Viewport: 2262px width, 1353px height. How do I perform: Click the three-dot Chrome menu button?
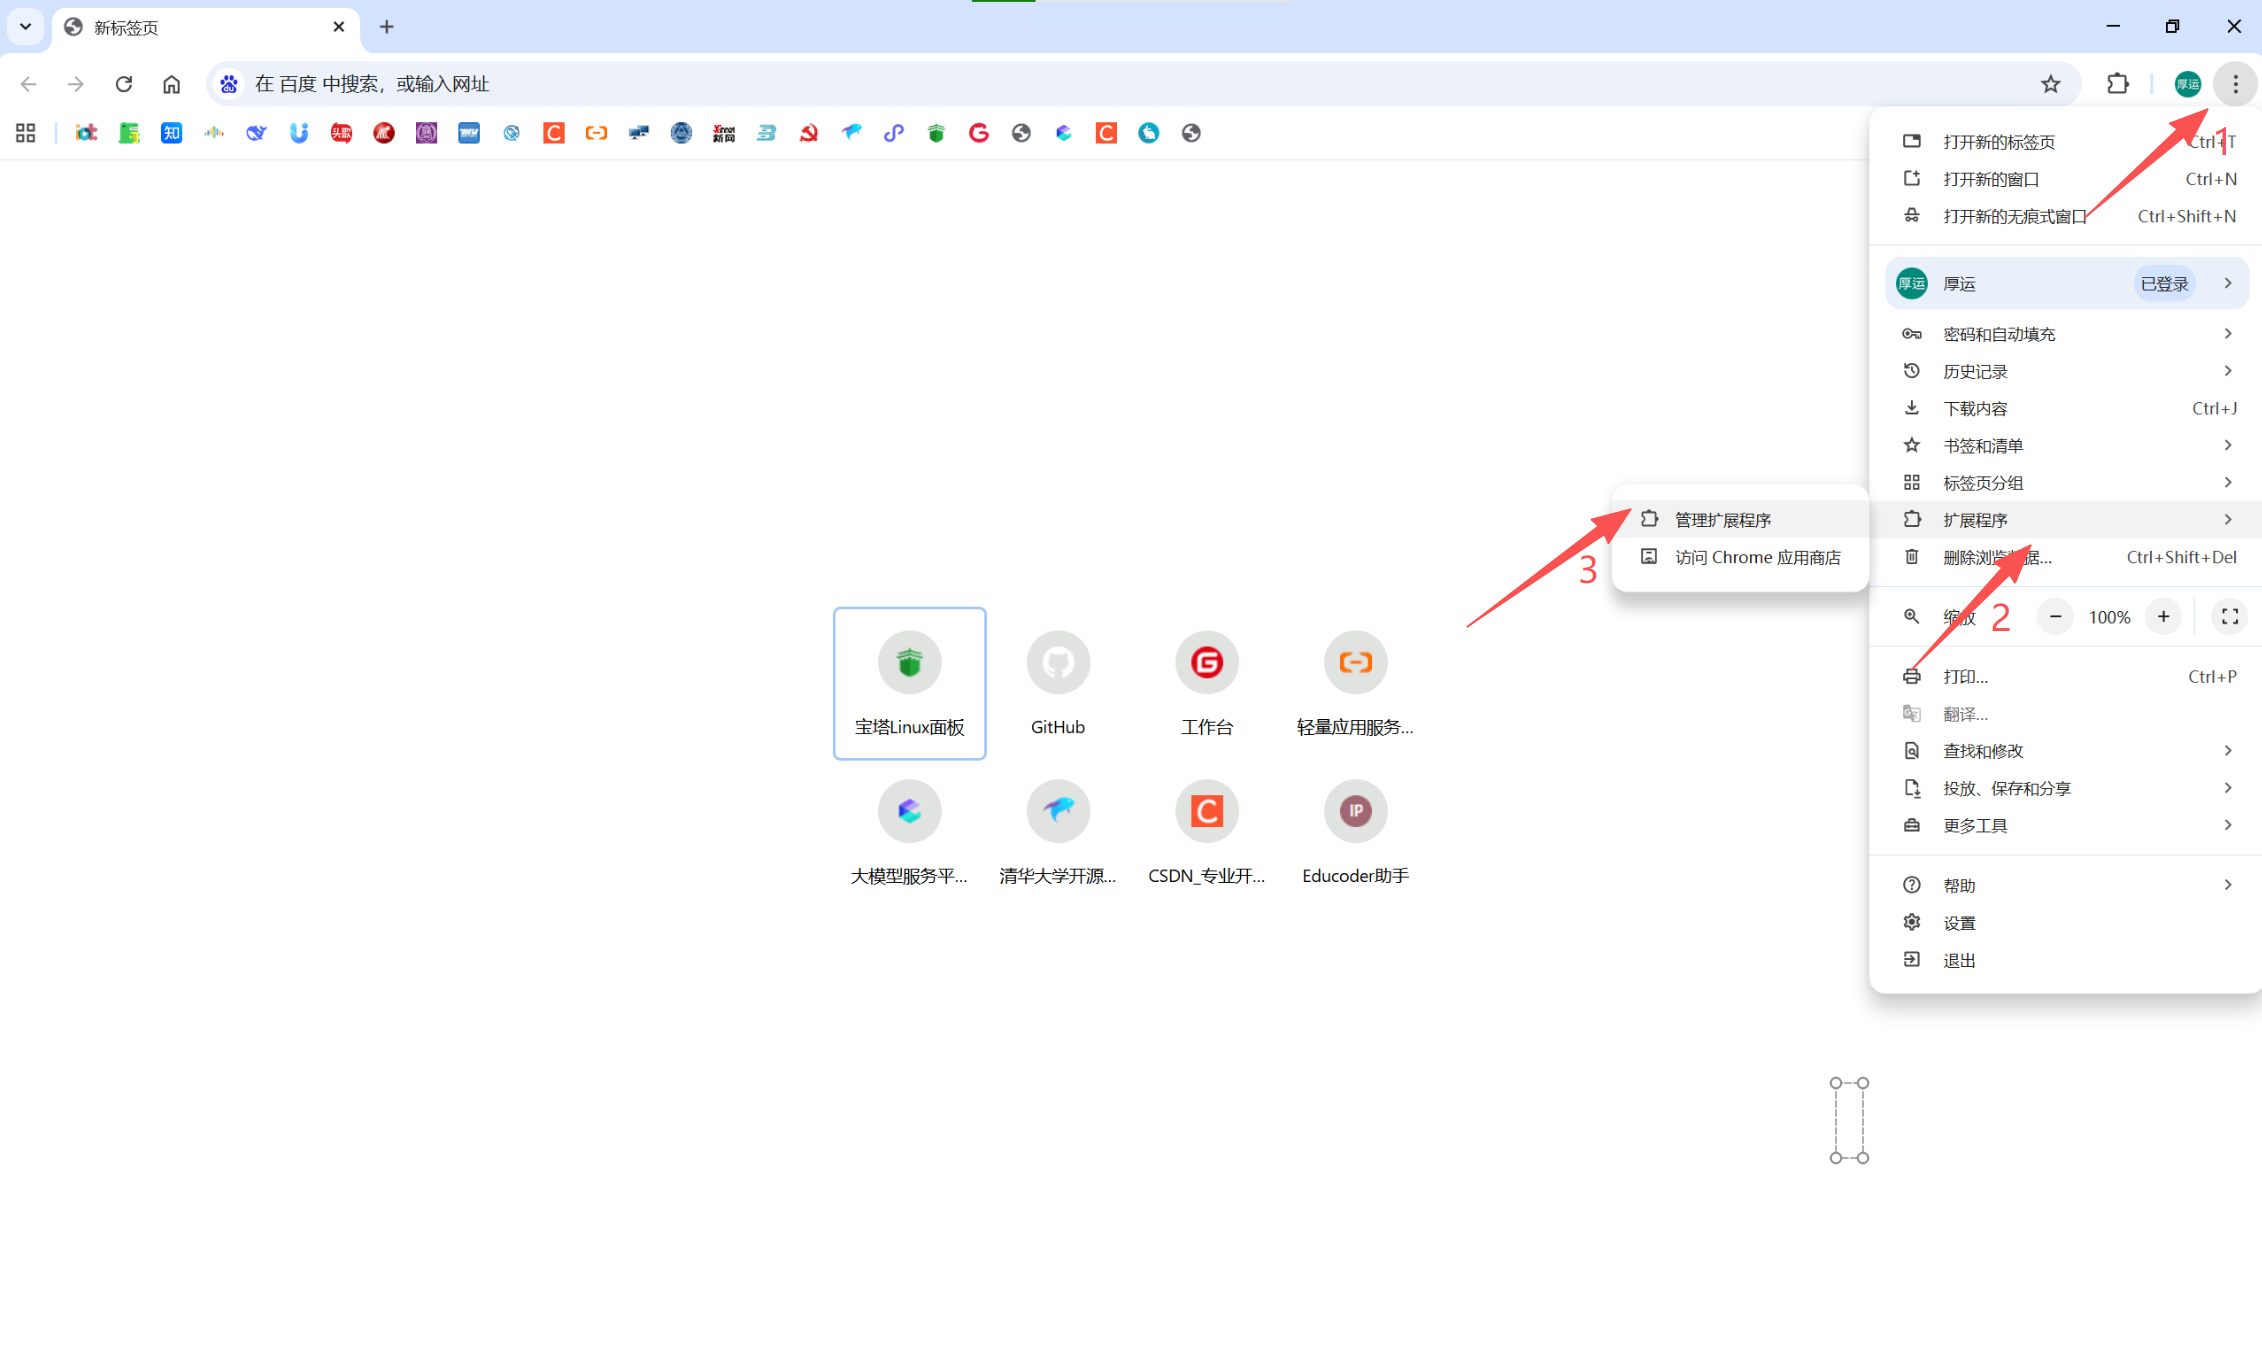2235,84
